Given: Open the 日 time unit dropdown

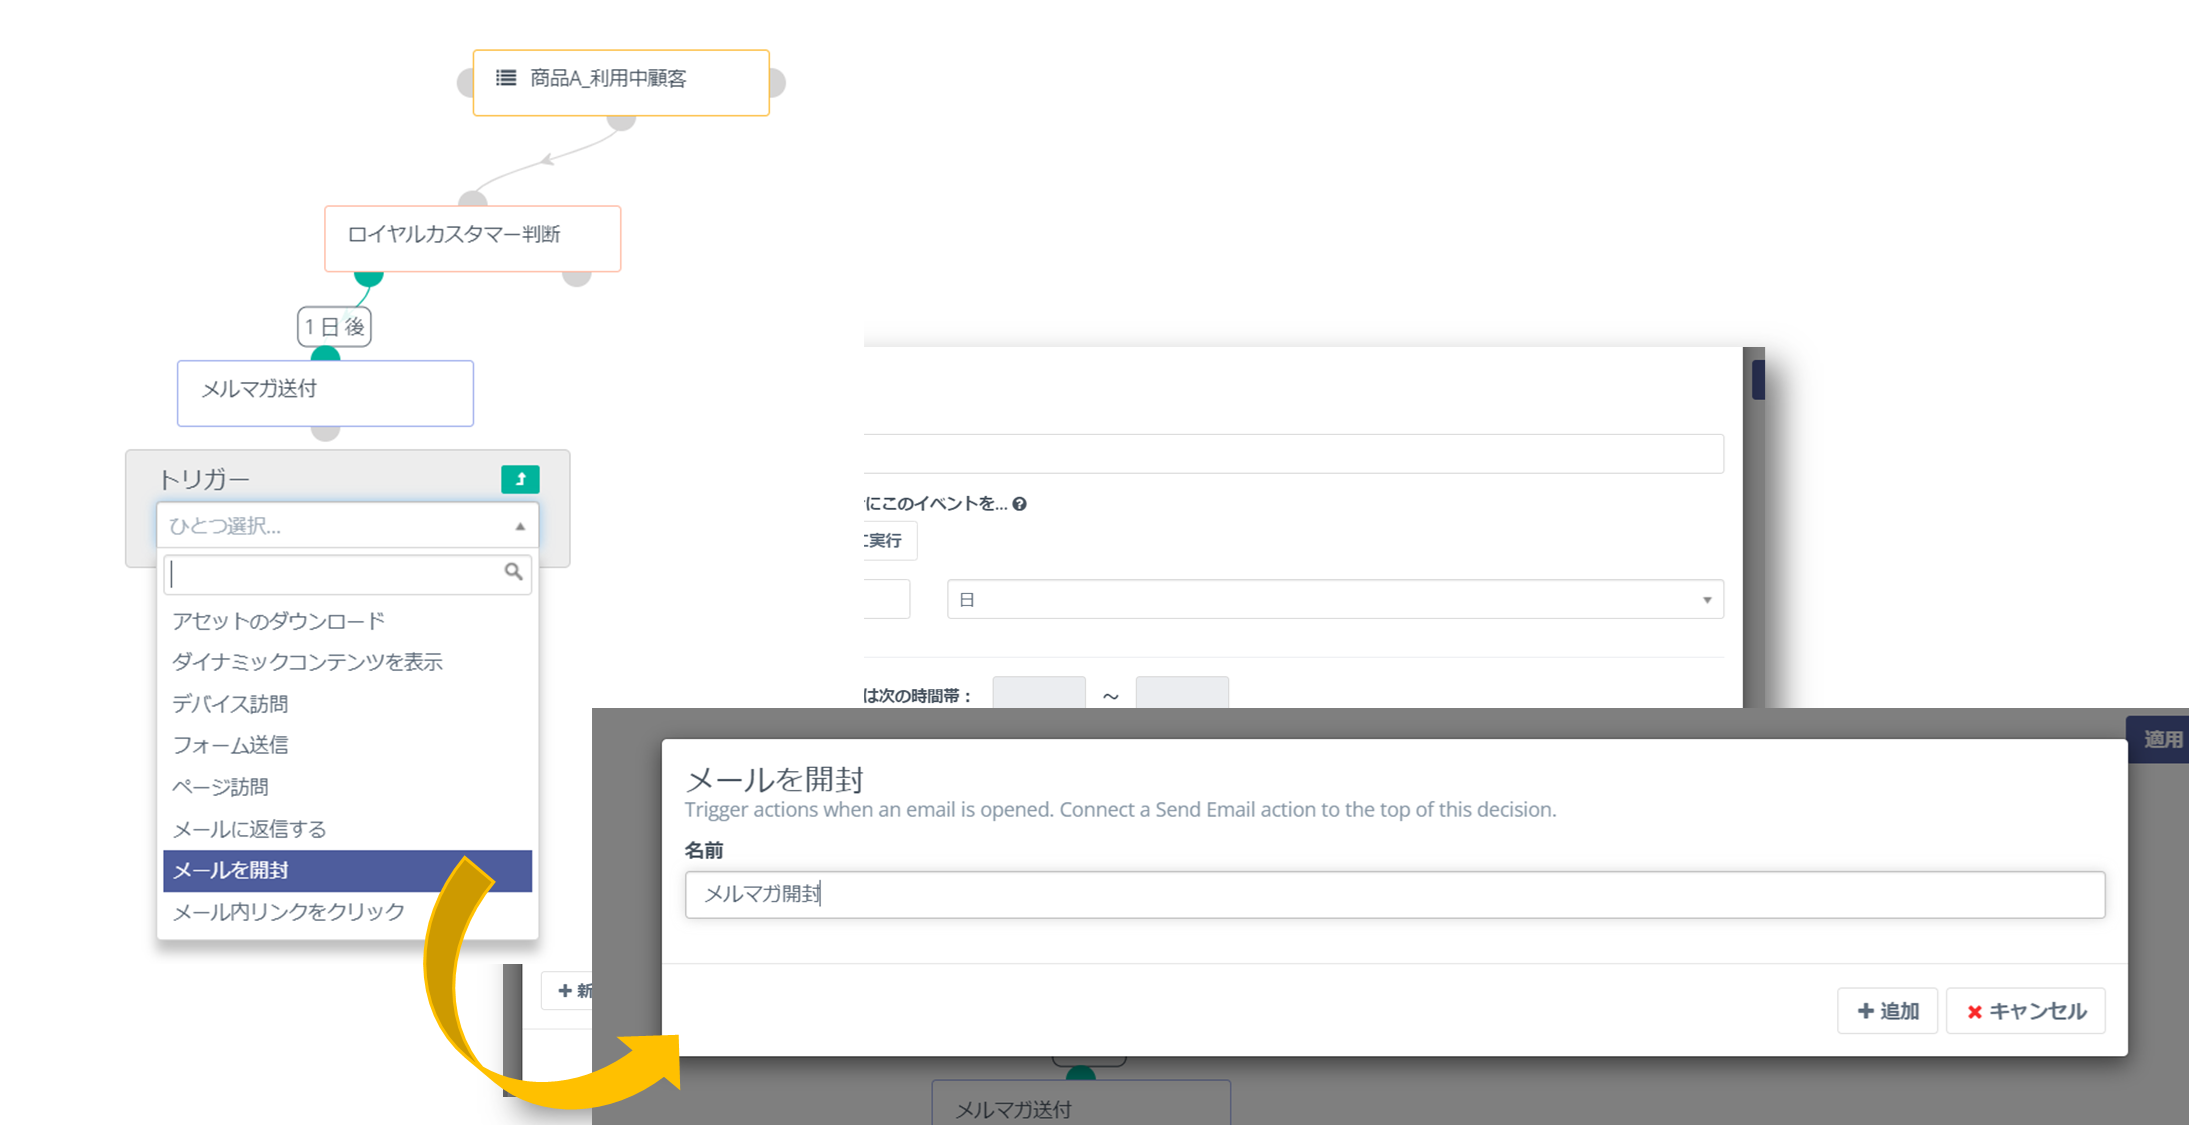Looking at the screenshot, I should pyautogui.click(x=1334, y=600).
